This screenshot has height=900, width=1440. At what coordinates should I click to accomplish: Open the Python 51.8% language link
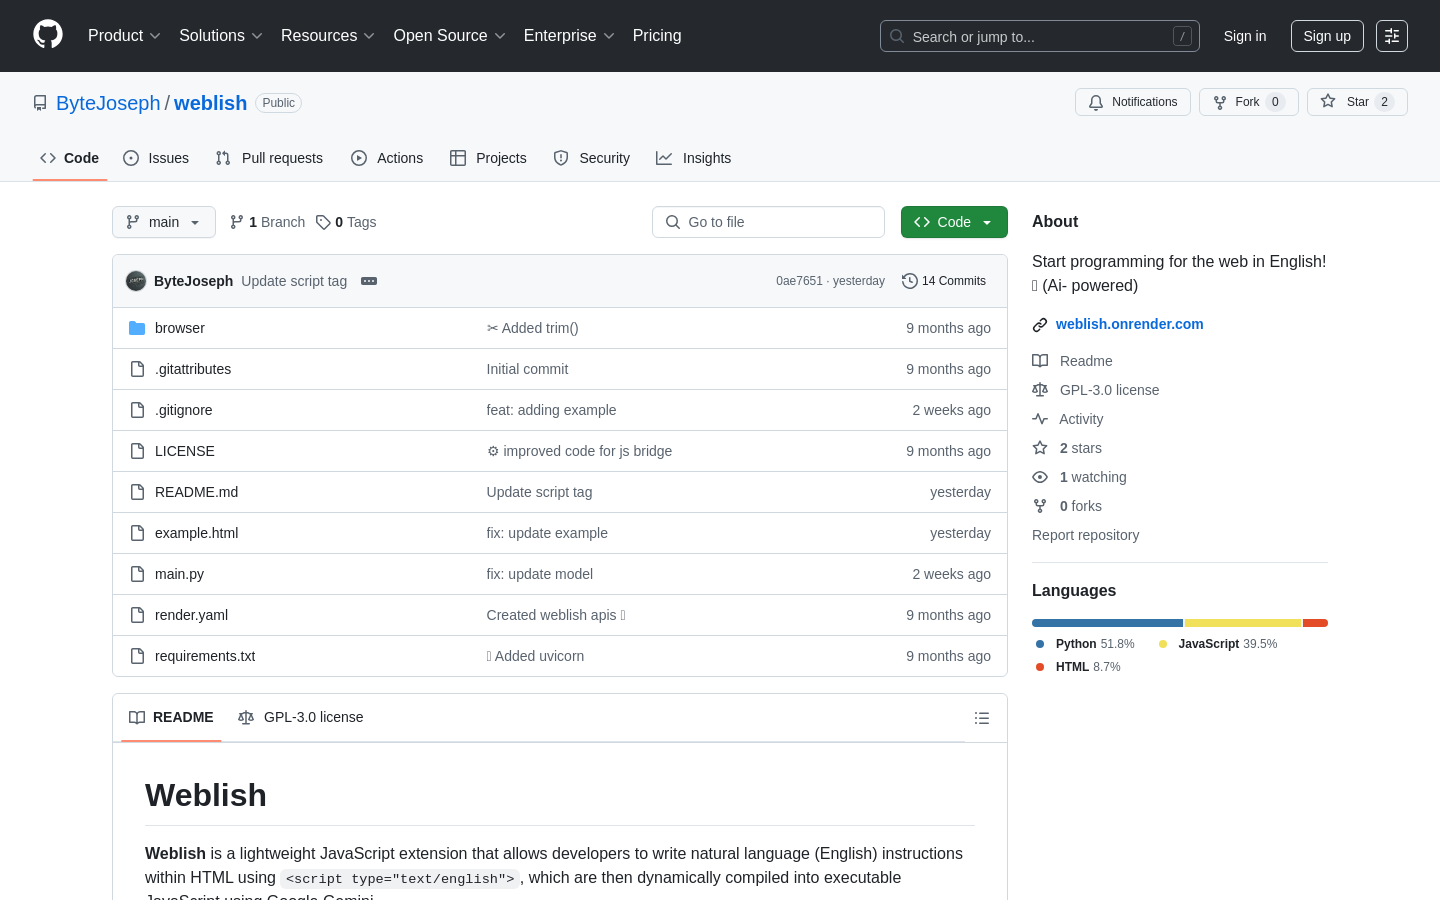point(1085,644)
